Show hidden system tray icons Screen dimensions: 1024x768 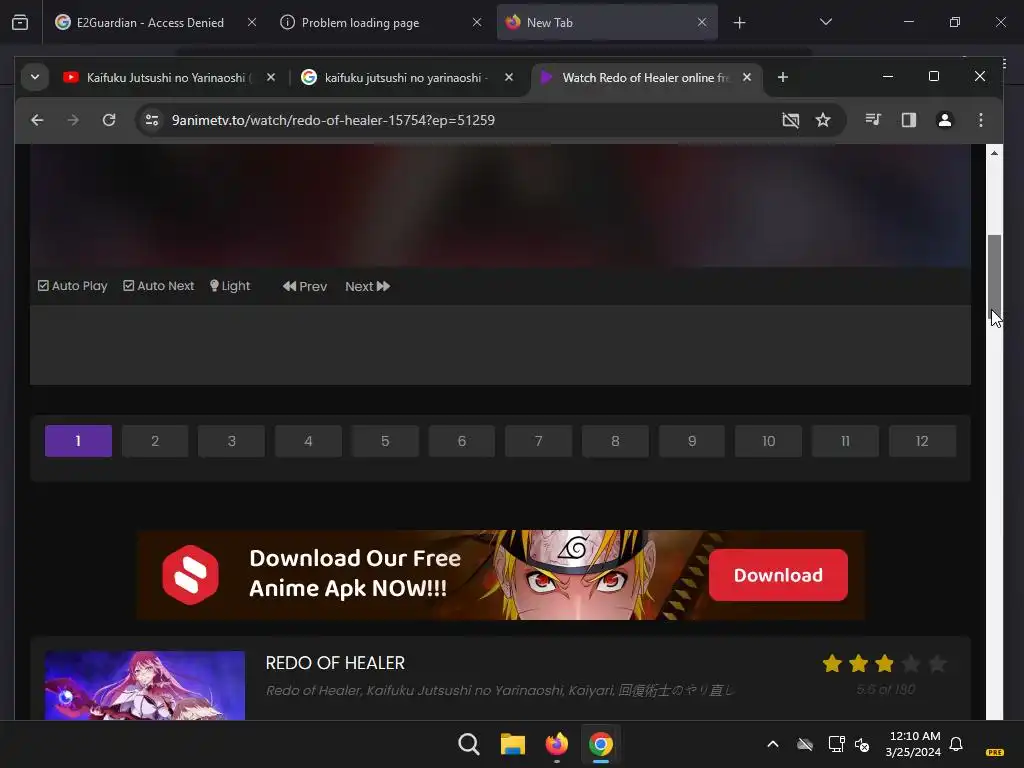773,744
